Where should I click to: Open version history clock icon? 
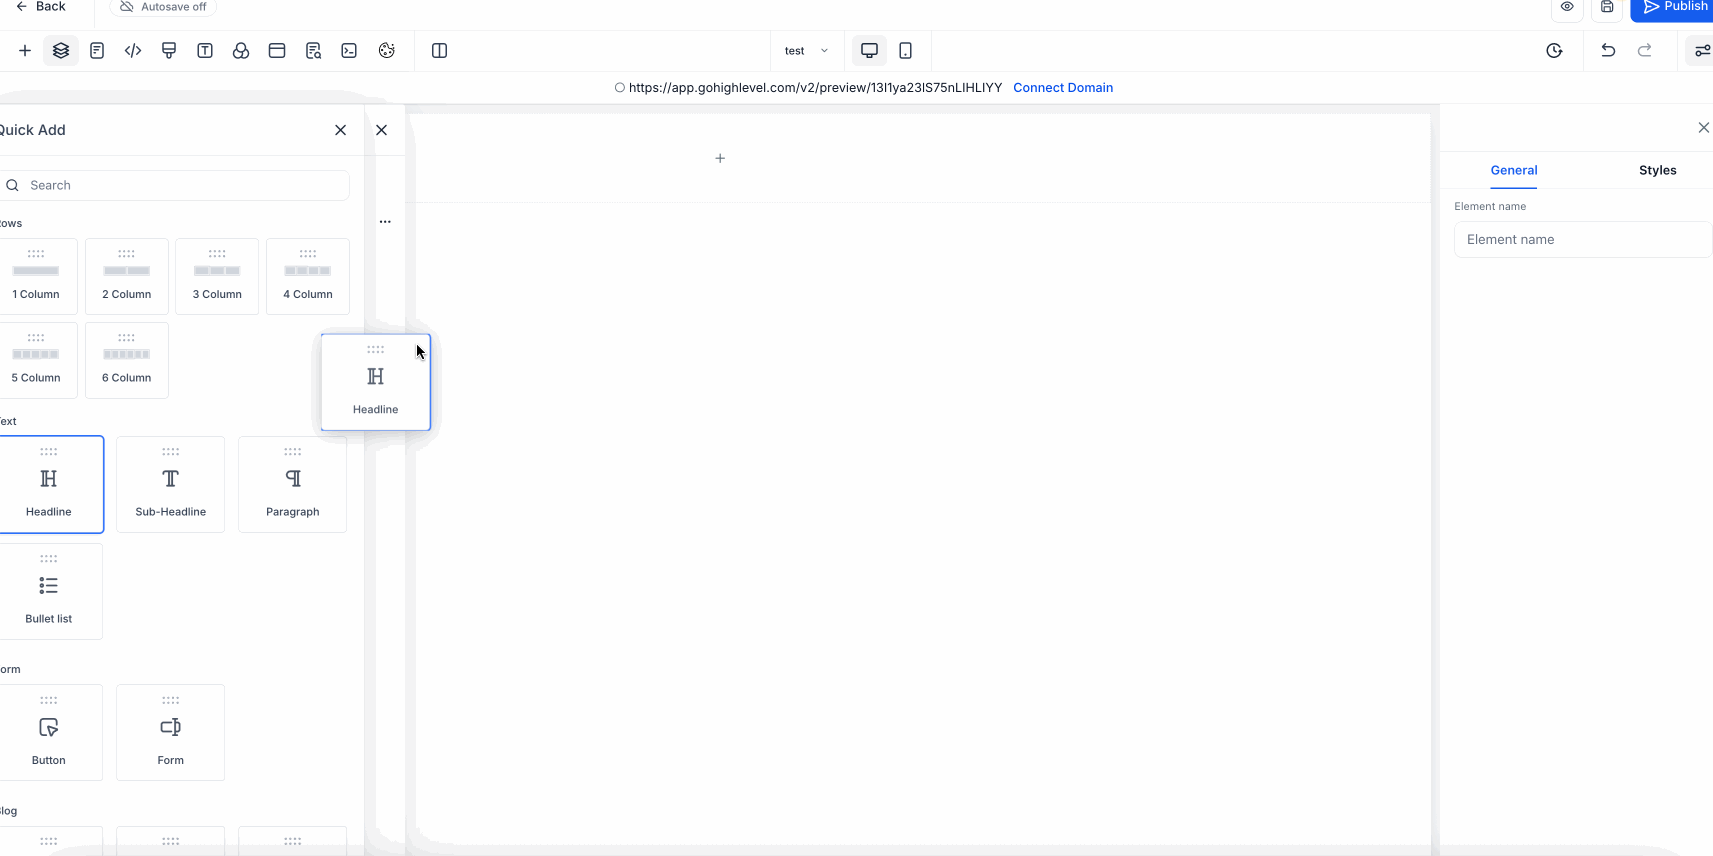pos(1554,51)
